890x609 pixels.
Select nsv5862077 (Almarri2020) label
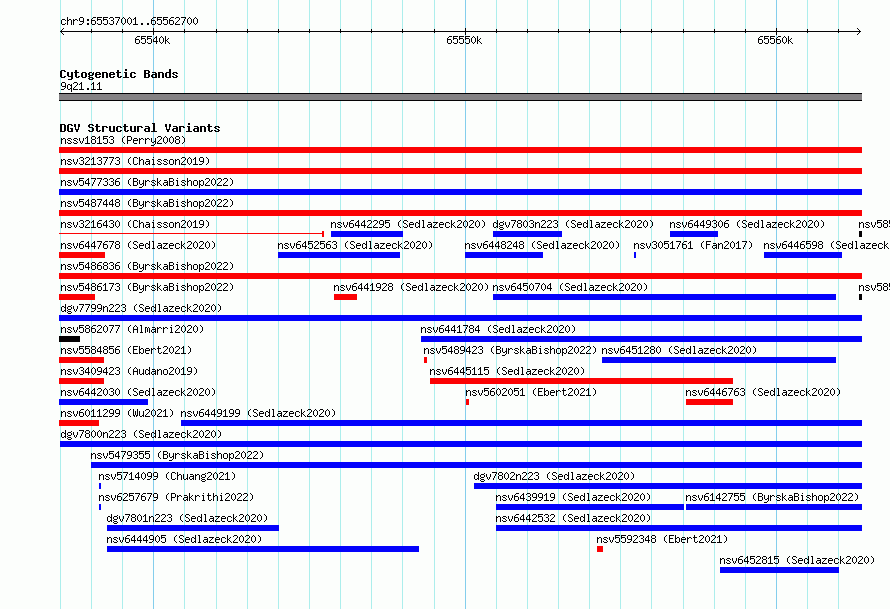click(x=132, y=329)
